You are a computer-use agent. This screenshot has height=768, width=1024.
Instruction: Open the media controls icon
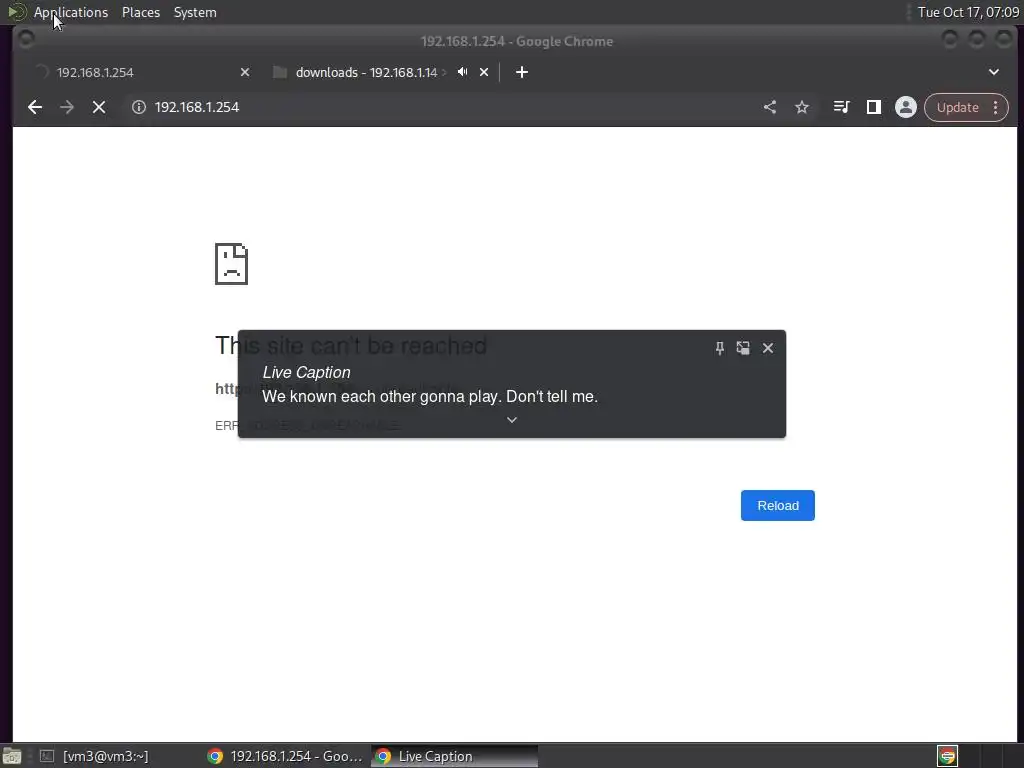(841, 107)
